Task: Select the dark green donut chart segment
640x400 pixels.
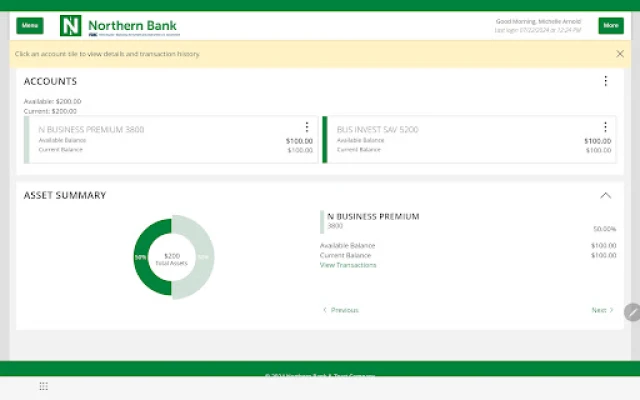Action: tap(142, 257)
